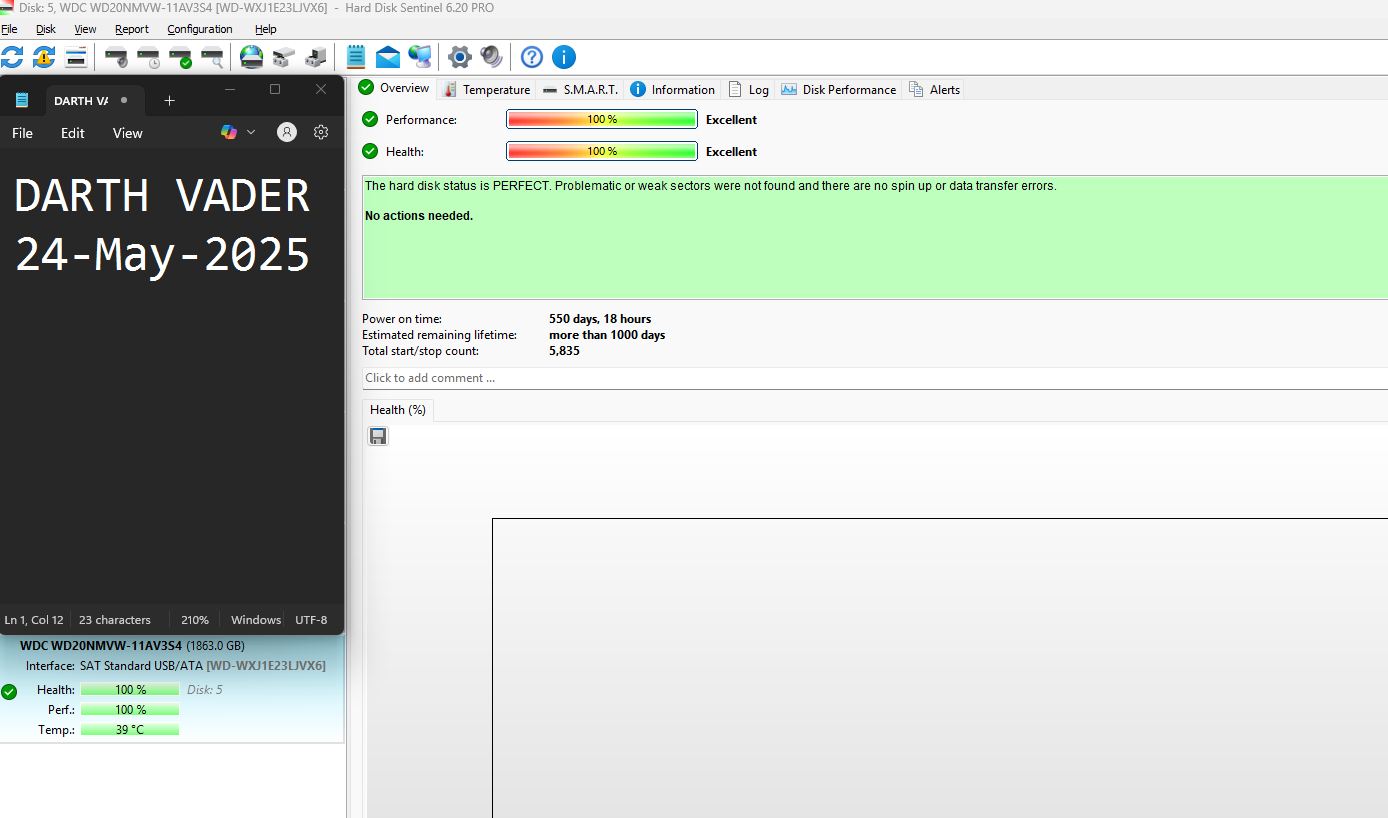This screenshot has width=1388, height=818.
Task: Click 'Windows' line ending in Notepad status bar
Action: [256, 620]
